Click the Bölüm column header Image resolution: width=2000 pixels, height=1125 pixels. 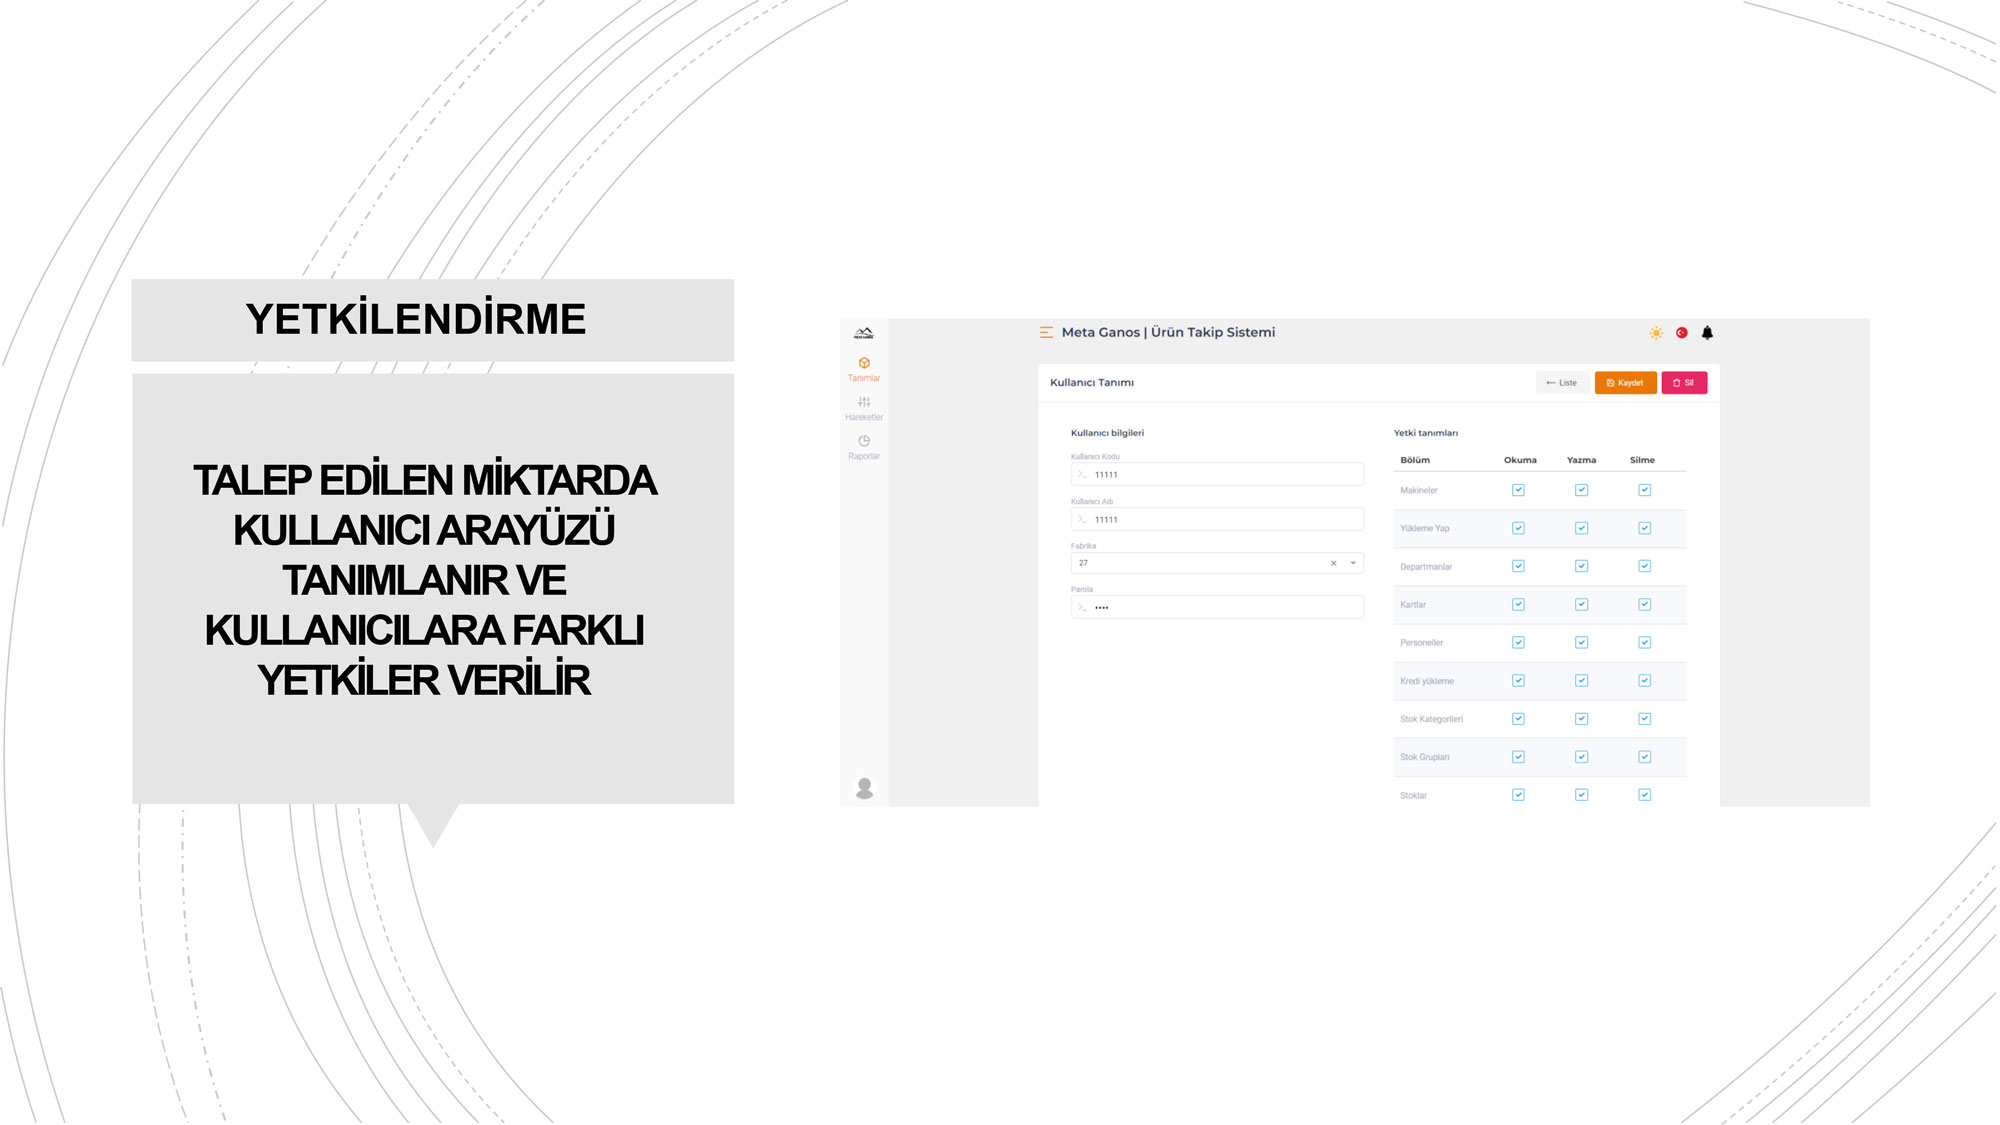pyautogui.click(x=1415, y=460)
